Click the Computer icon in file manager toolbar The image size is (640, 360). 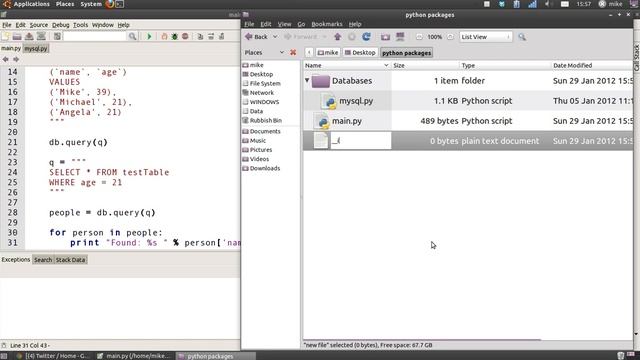pyautogui.click(x=400, y=37)
